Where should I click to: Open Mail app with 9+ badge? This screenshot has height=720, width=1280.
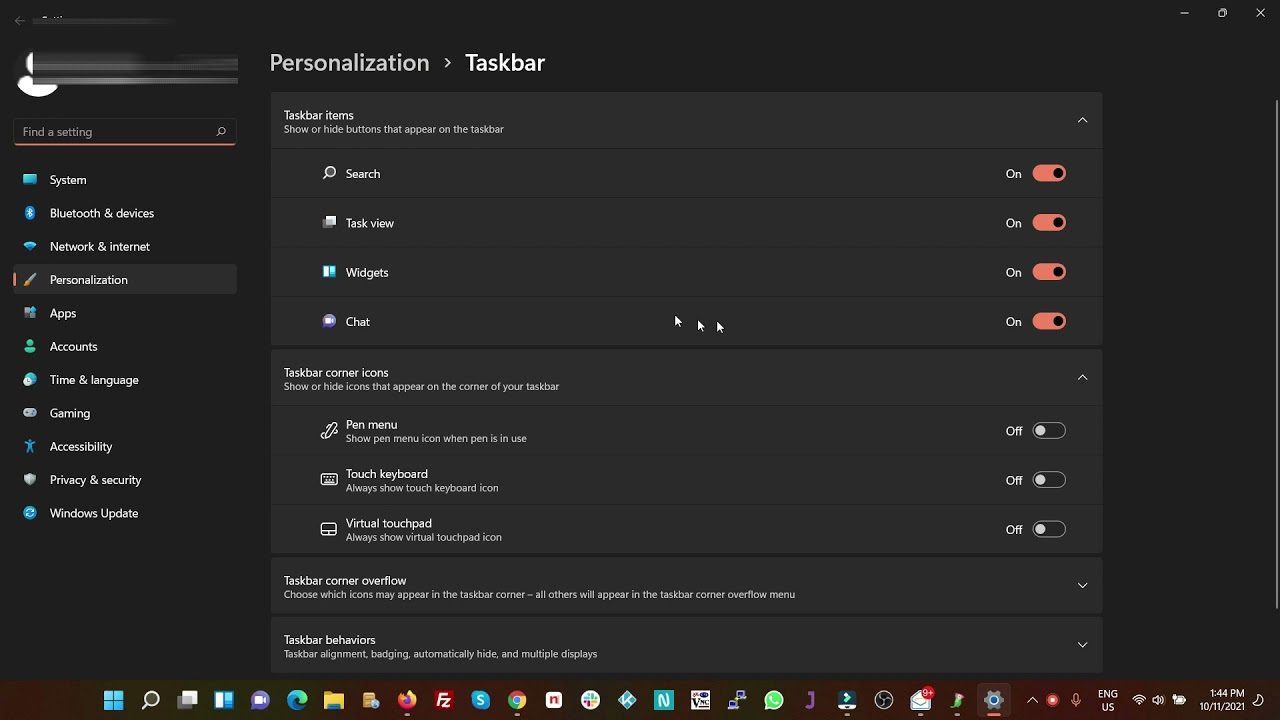[x=921, y=700]
